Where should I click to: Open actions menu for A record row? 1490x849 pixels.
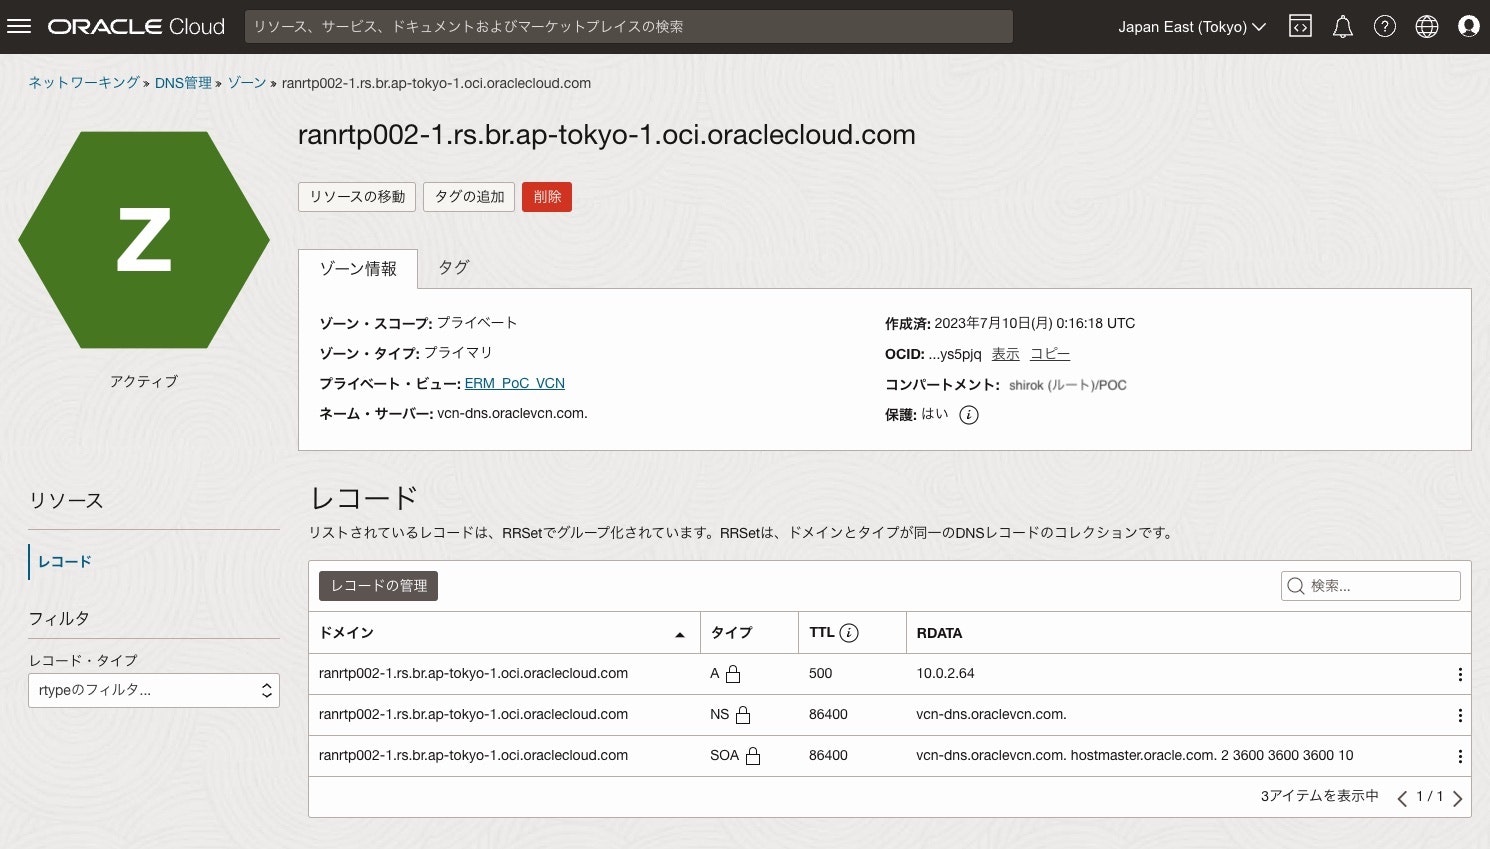pos(1460,675)
